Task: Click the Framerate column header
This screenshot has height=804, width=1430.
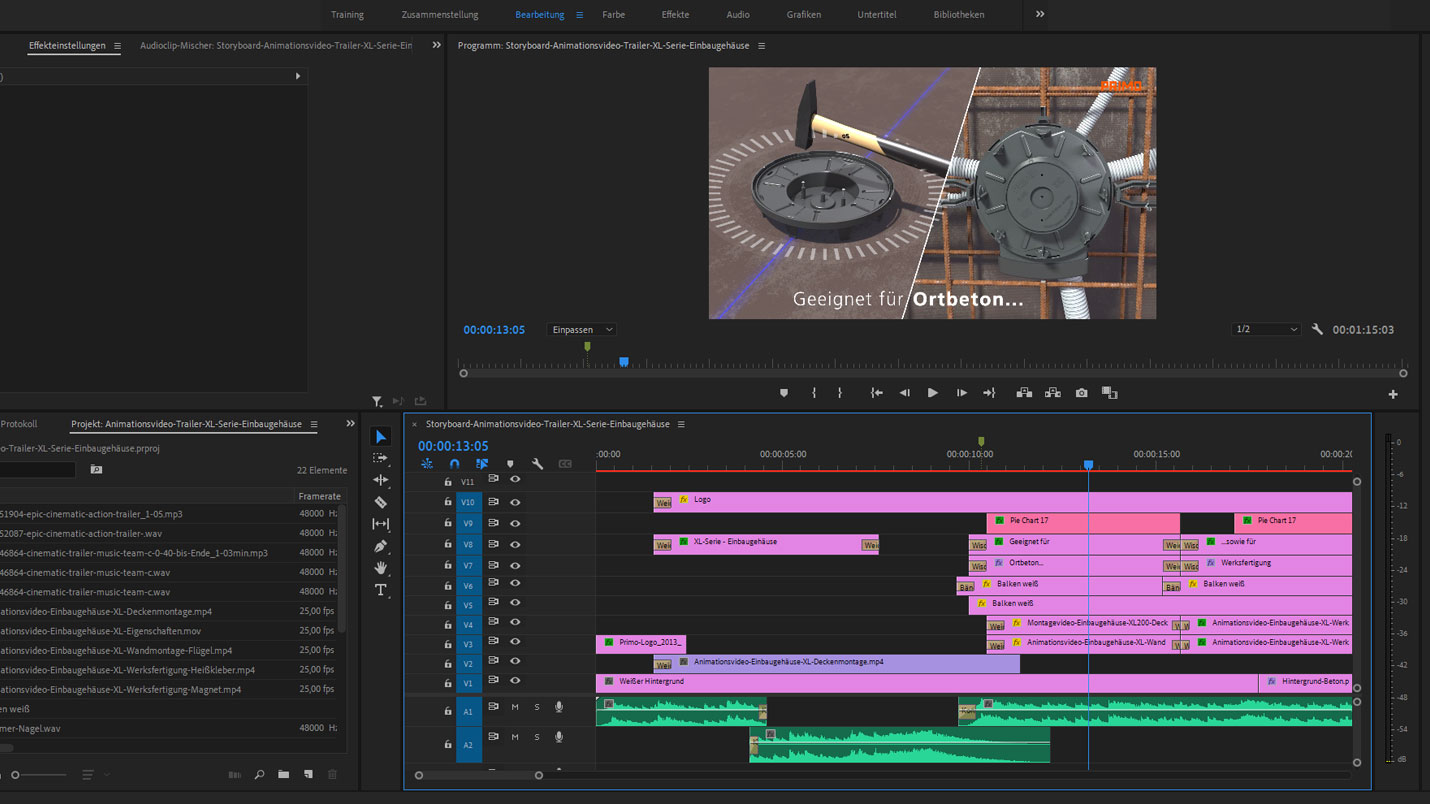Action: (319, 496)
